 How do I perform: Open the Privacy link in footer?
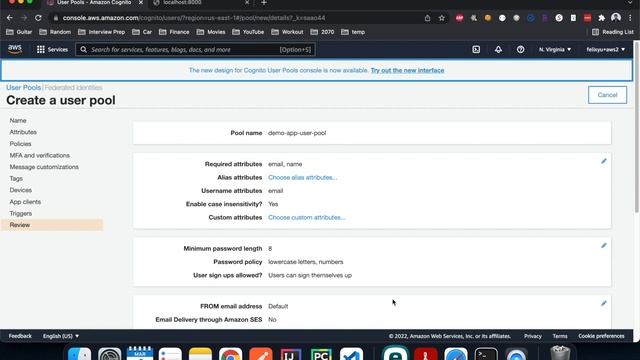533,336
